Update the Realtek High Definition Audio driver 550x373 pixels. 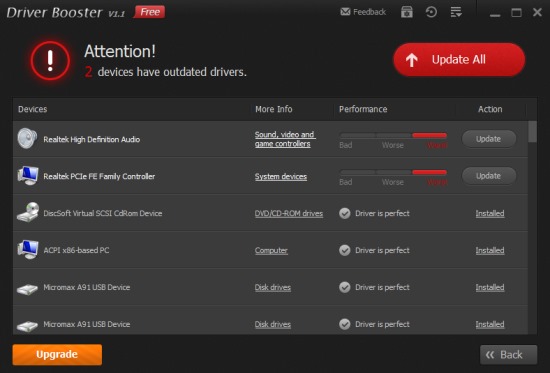click(489, 139)
